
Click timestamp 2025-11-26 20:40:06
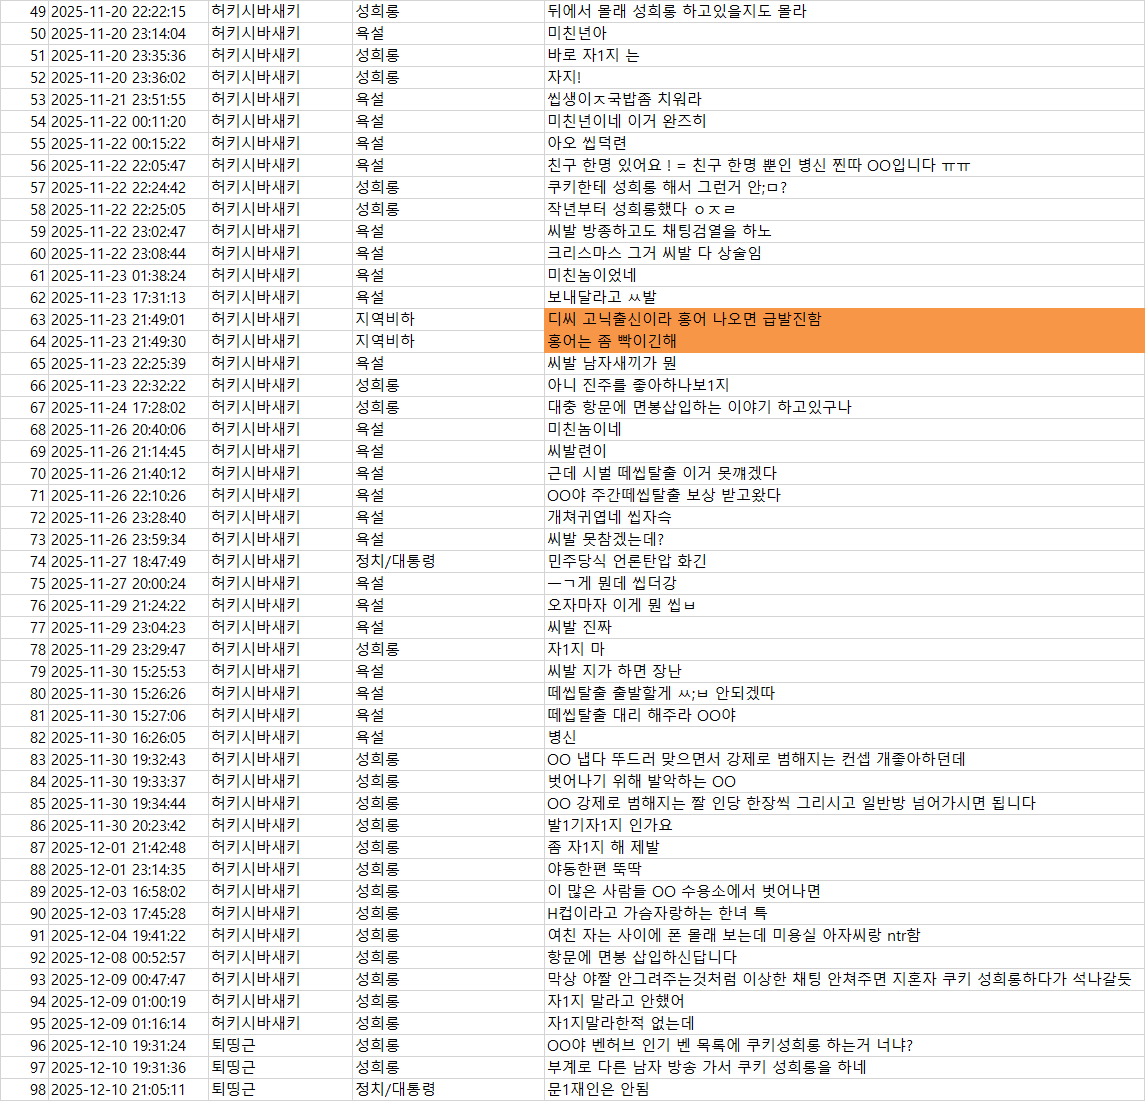(128, 429)
